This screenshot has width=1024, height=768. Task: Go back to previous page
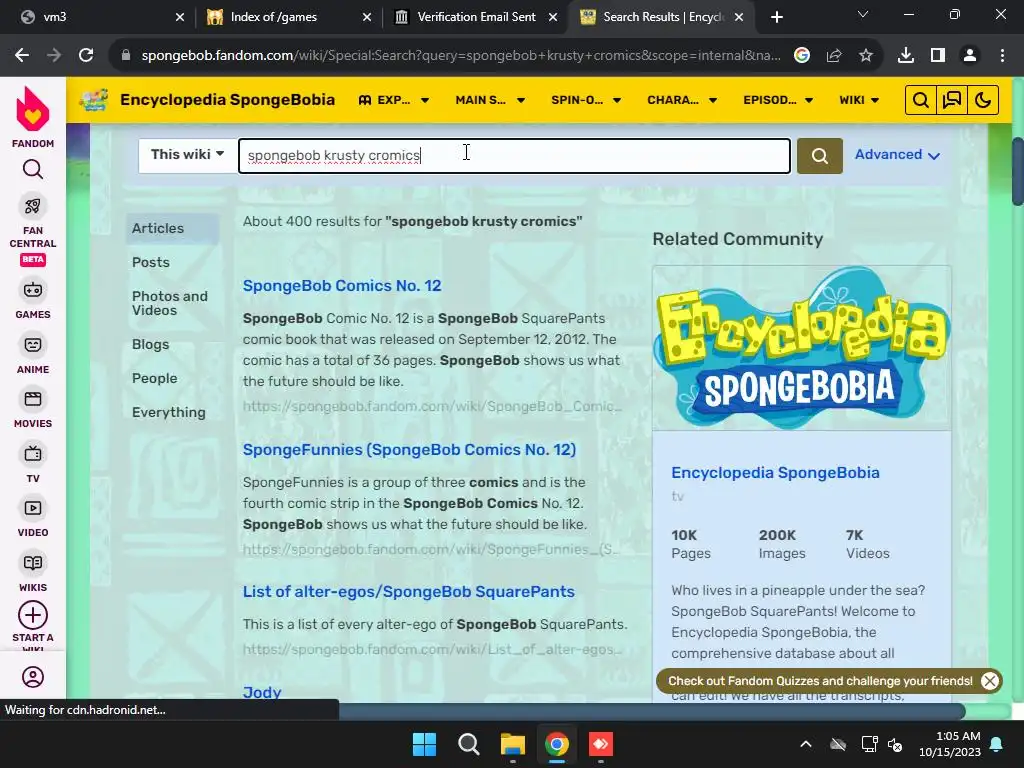tap(22, 56)
